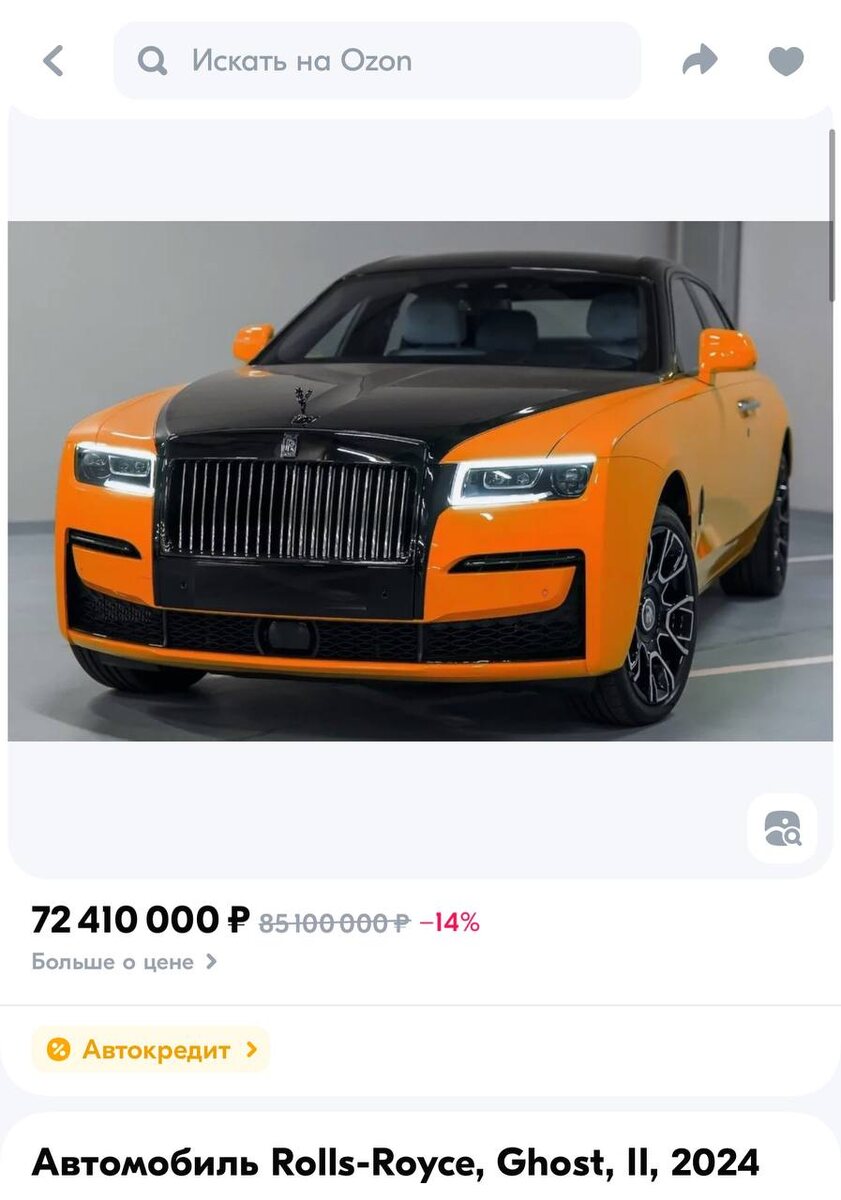841x1200 pixels.
Task: Click the chrome front grille in photo
Action: coord(289,508)
